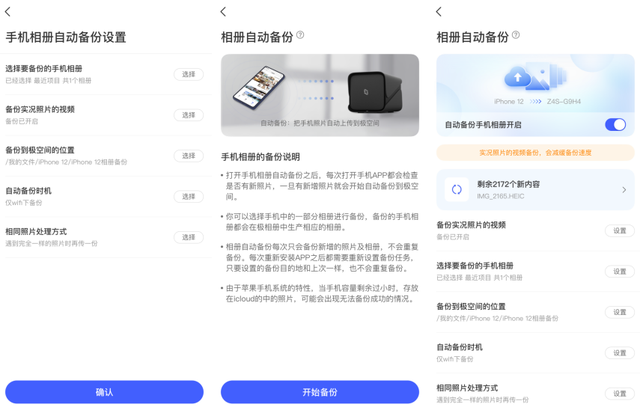Click 设置 beside 备份实况照片的视频

click(x=620, y=230)
